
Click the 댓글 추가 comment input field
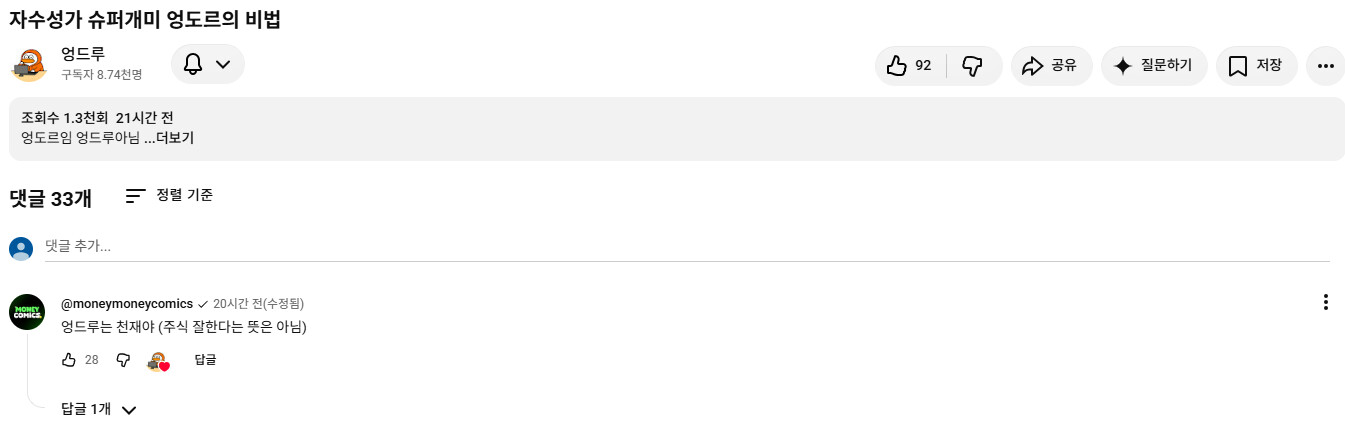coord(687,246)
